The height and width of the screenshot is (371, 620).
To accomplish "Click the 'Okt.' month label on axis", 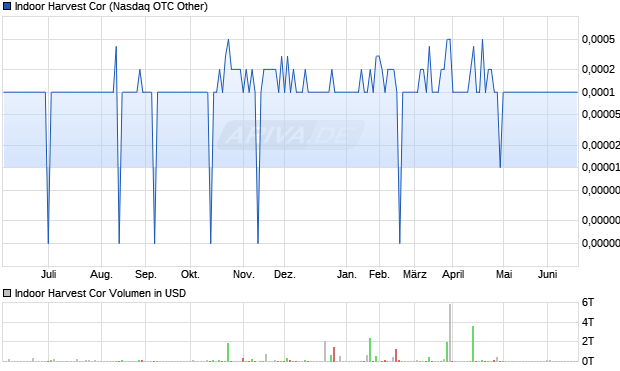I will point(190,274).
